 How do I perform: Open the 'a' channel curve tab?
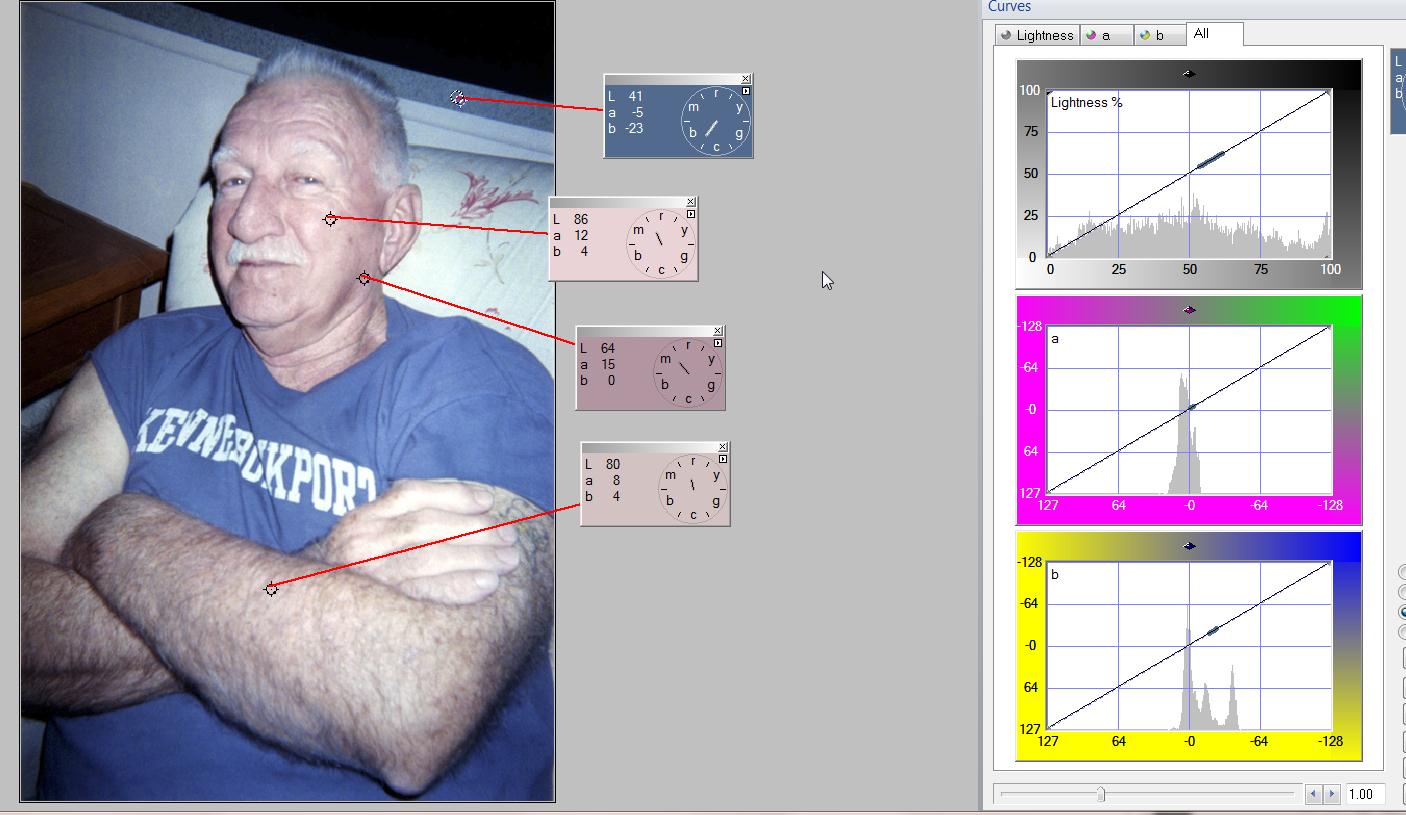click(1106, 35)
